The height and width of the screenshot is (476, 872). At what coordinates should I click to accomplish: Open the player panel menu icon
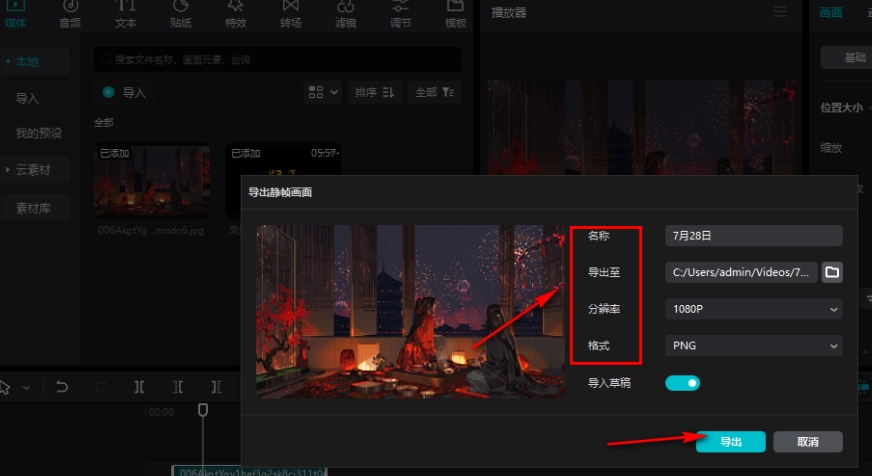780,12
